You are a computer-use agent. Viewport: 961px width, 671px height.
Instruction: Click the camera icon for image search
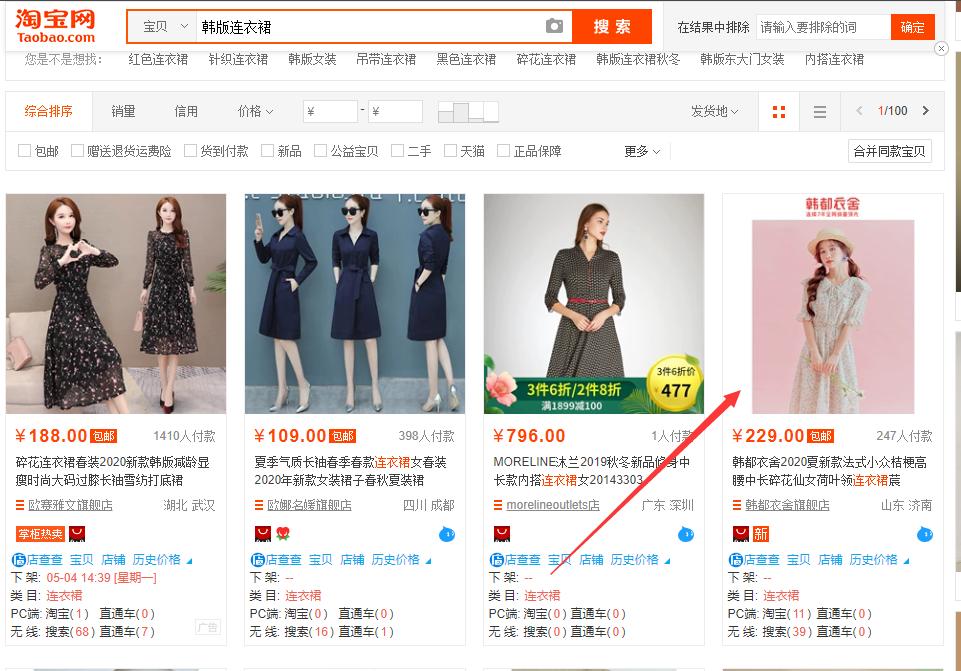555,27
